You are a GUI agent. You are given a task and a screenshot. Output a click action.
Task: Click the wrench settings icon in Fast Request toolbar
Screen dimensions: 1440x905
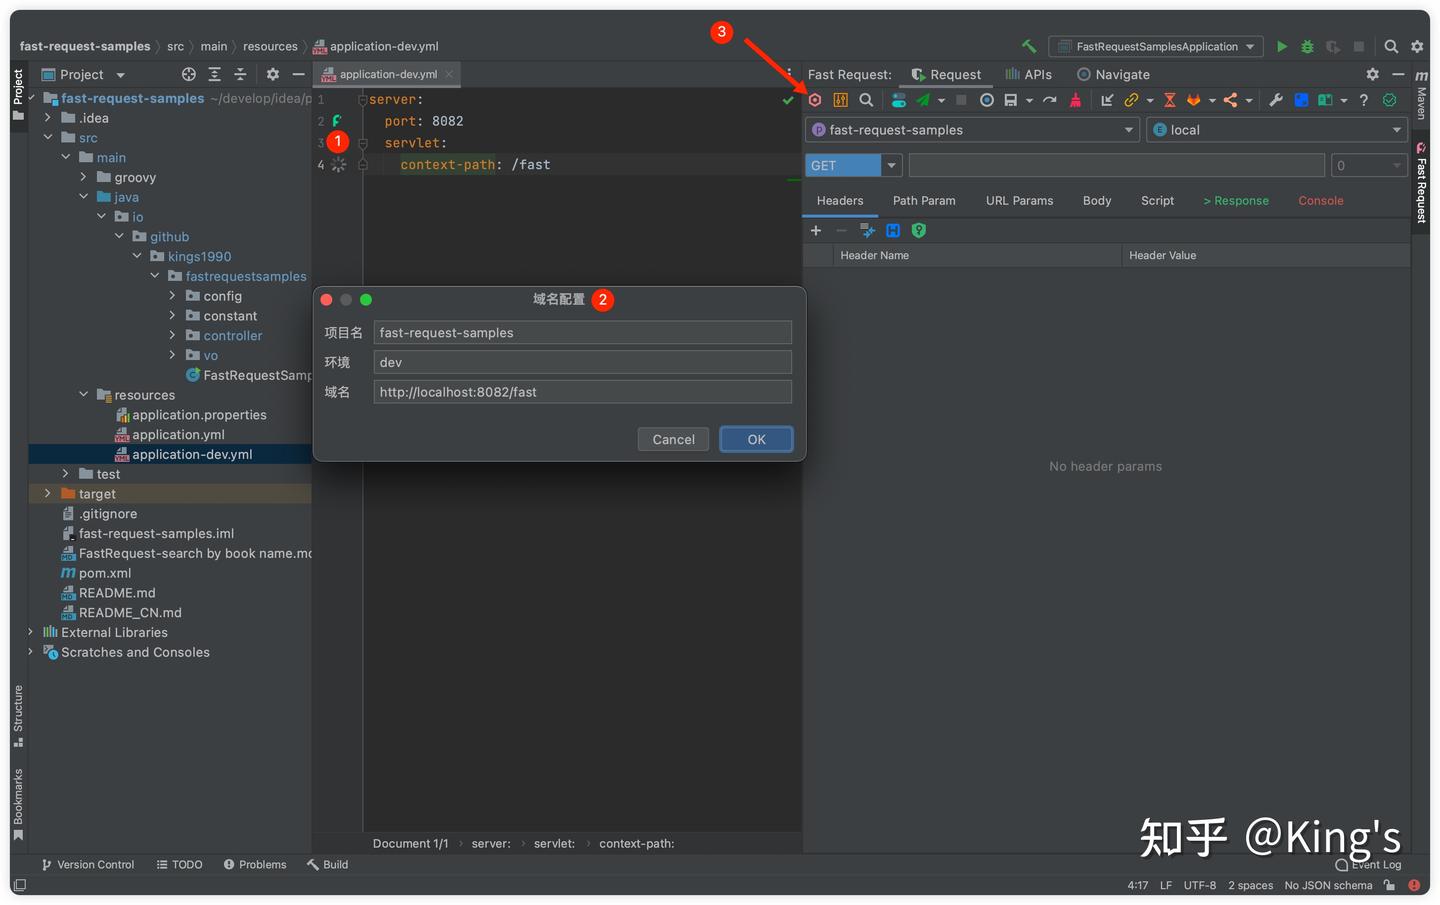click(1276, 100)
